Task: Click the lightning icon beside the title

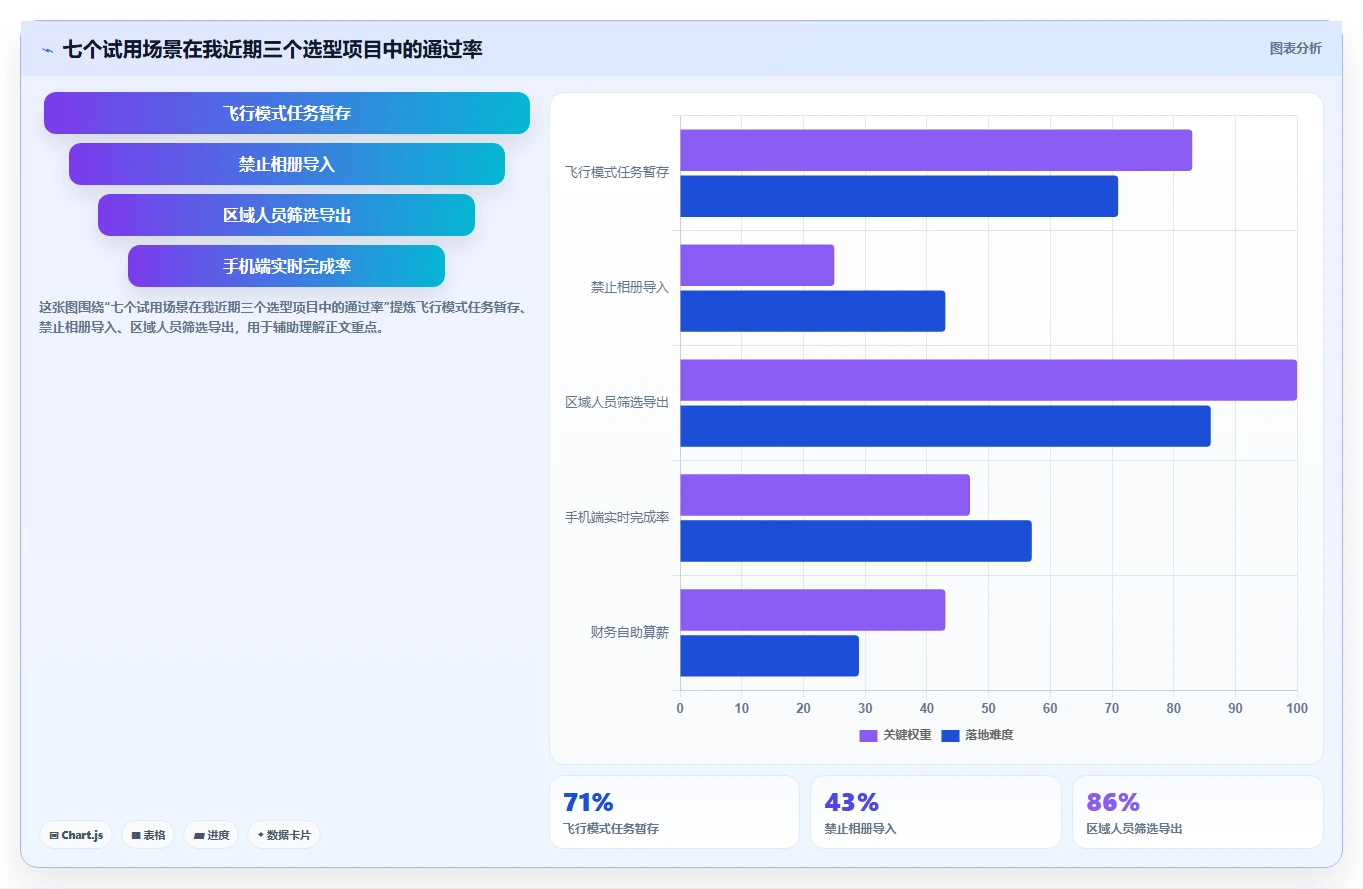Action: click(x=48, y=49)
